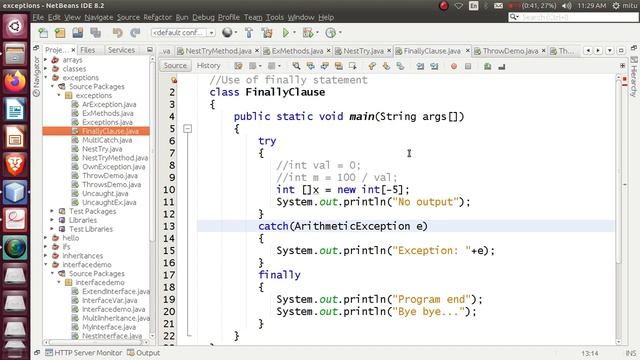
Task: Select OwnException.java in project tree
Action: point(113,167)
